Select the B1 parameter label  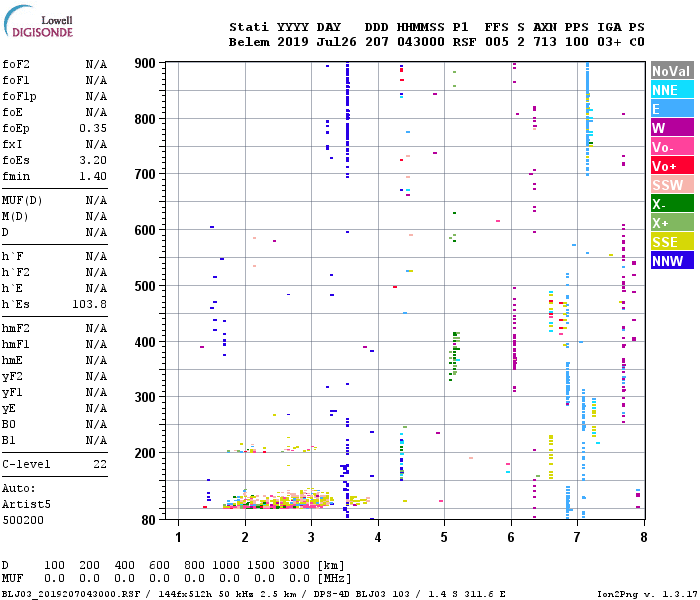[x=9, y=440]
